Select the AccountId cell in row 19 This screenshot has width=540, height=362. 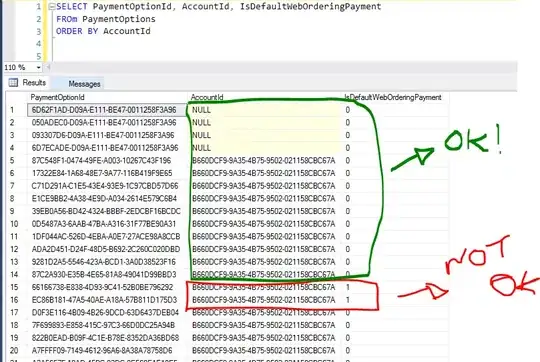tap(264, 338)
